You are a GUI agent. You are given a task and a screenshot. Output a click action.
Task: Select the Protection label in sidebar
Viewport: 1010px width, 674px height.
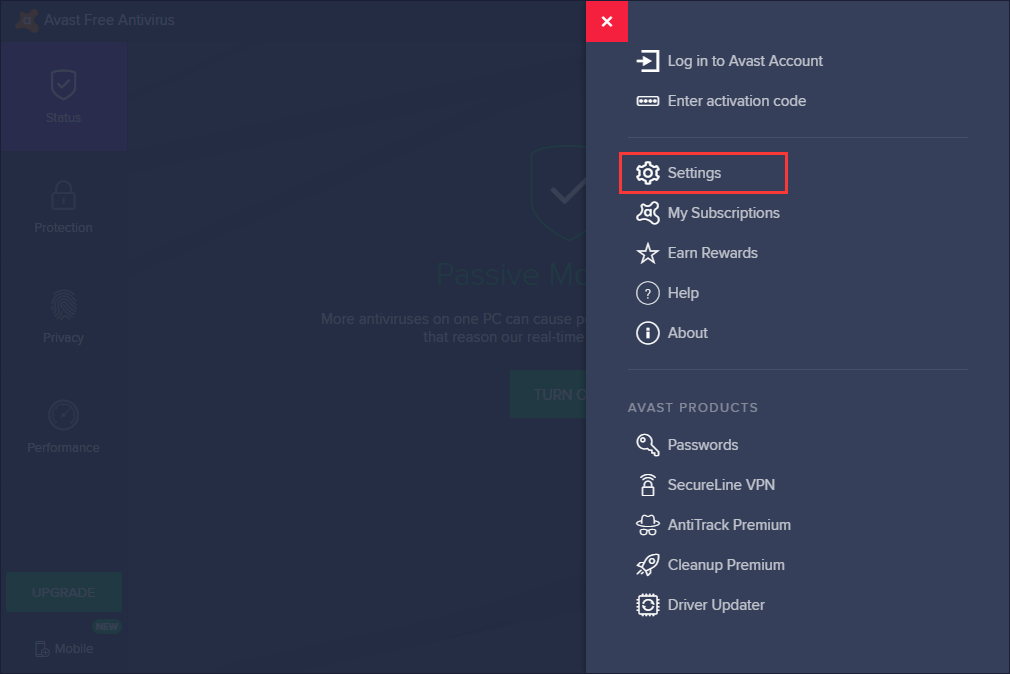(63, 228)
